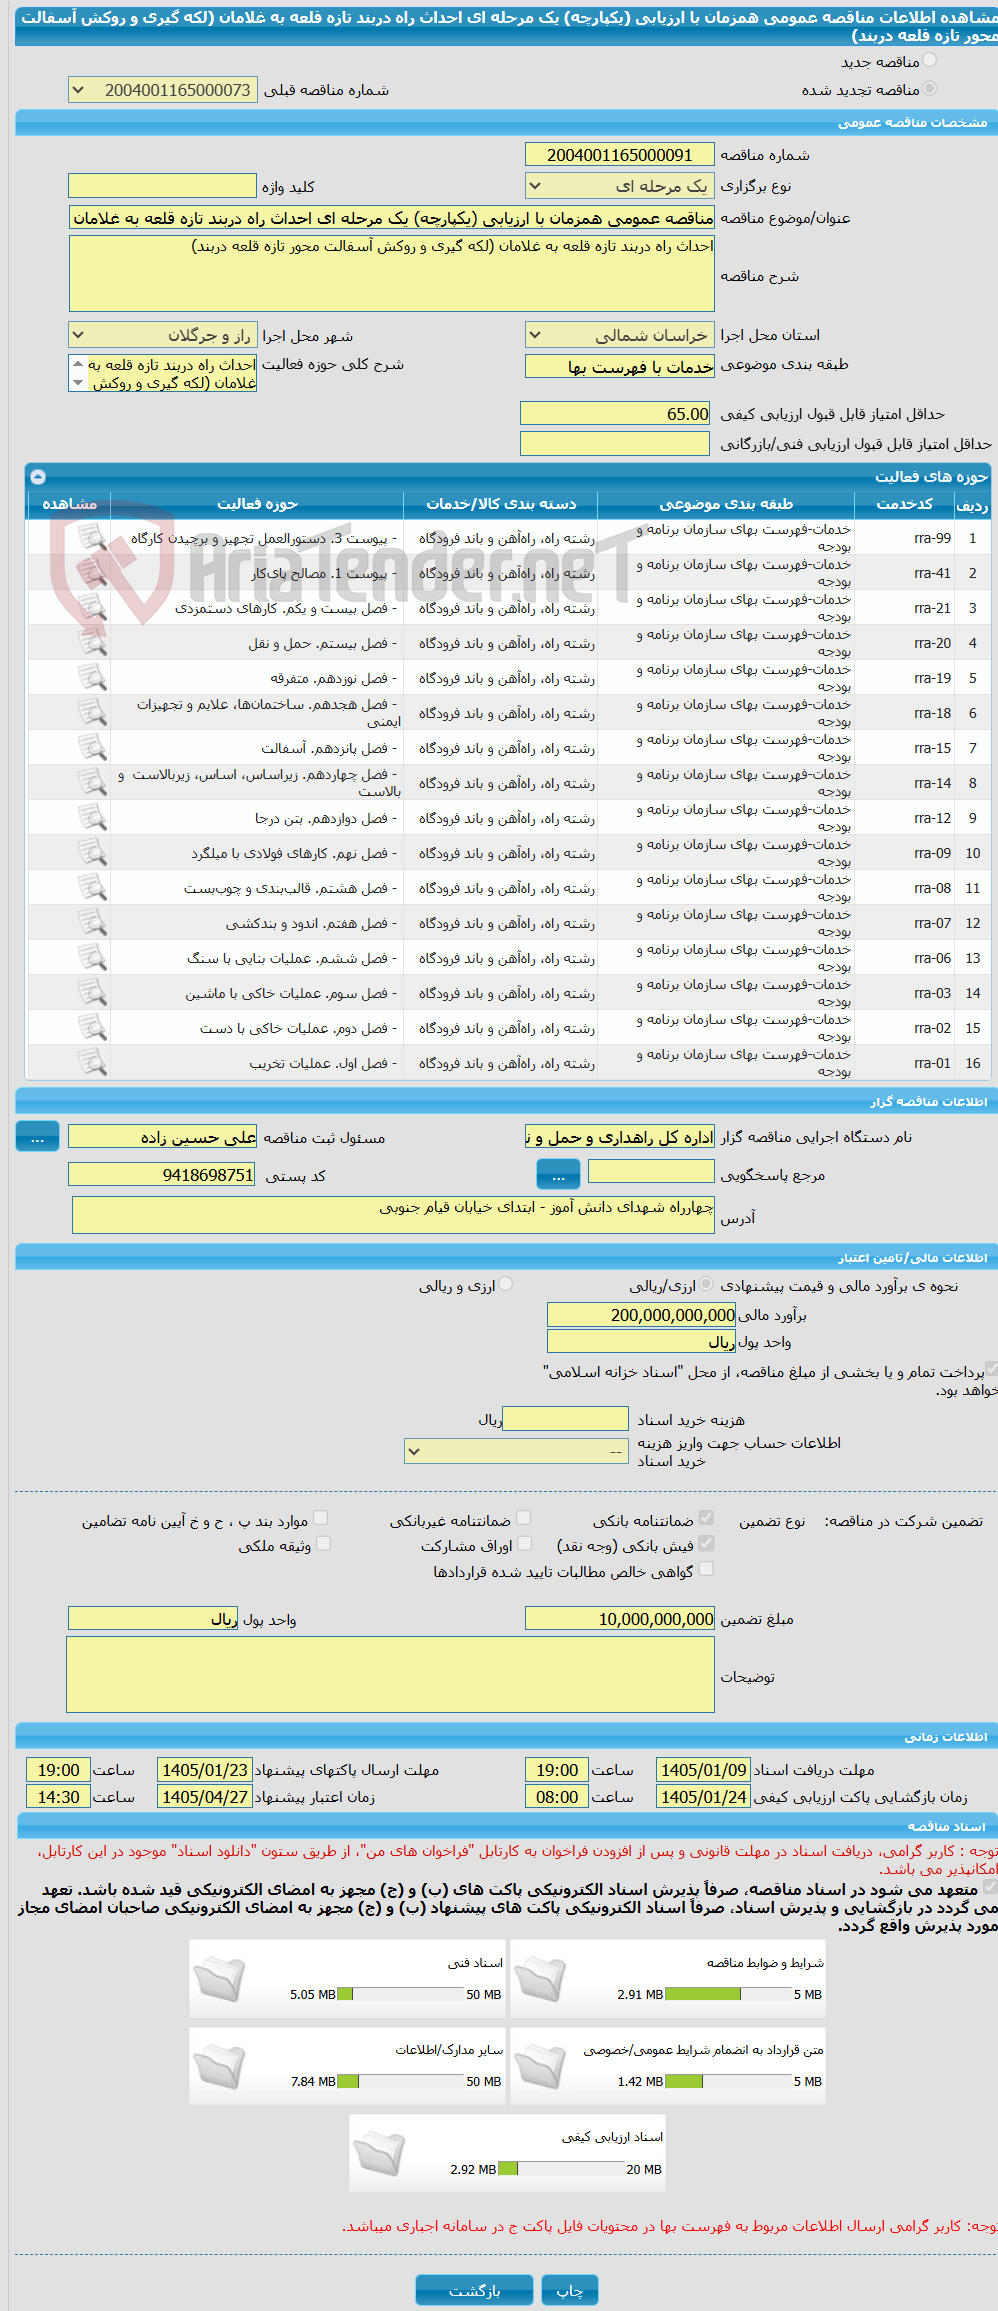Screen dimensions: 998x2311
Task: Click ellipsis button beside مرجع پاسخگویی
Action: point(558,1173)
